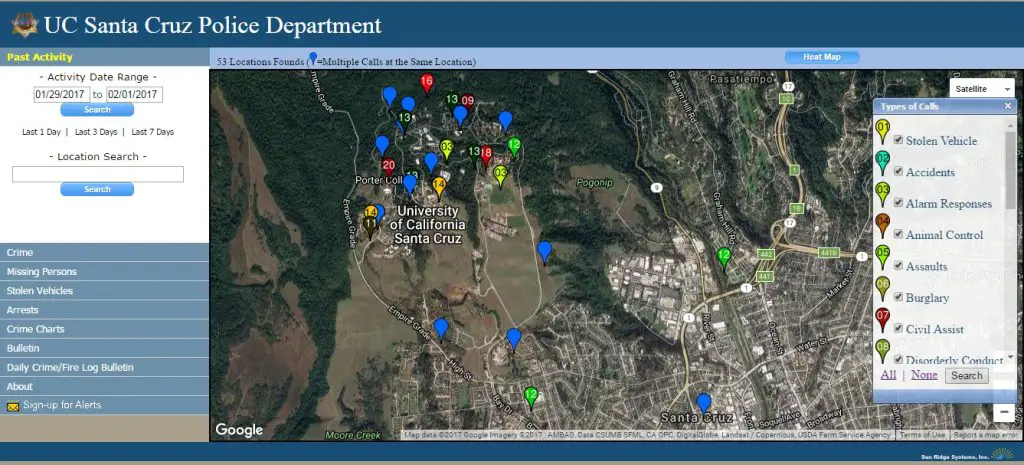Viewport: 1024px width, 465px height.
Task: Click the red 16 map marker
Action: click(426, 84)
